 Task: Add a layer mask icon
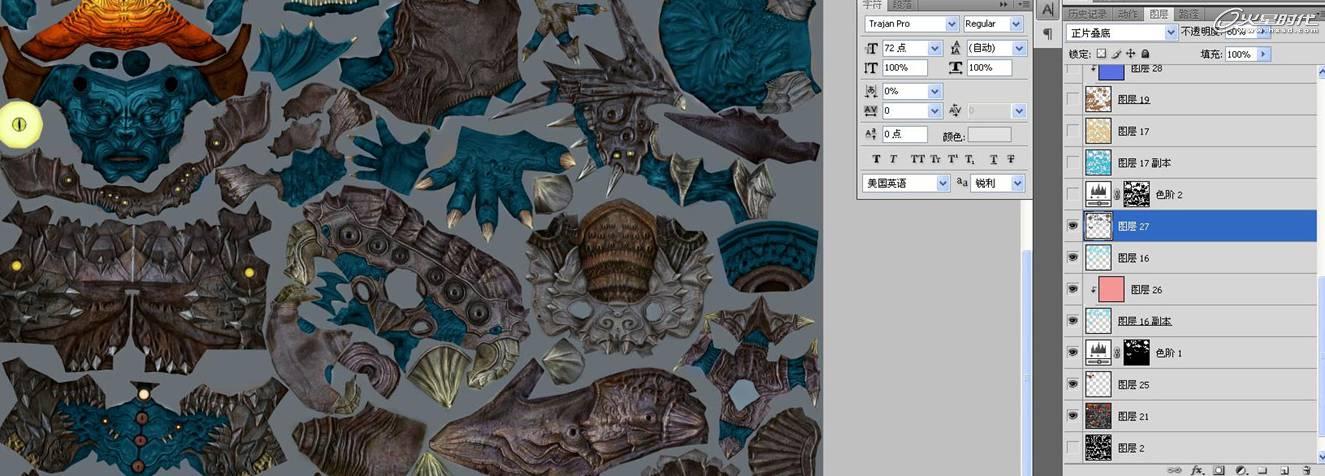click(x=1218, y=469)
